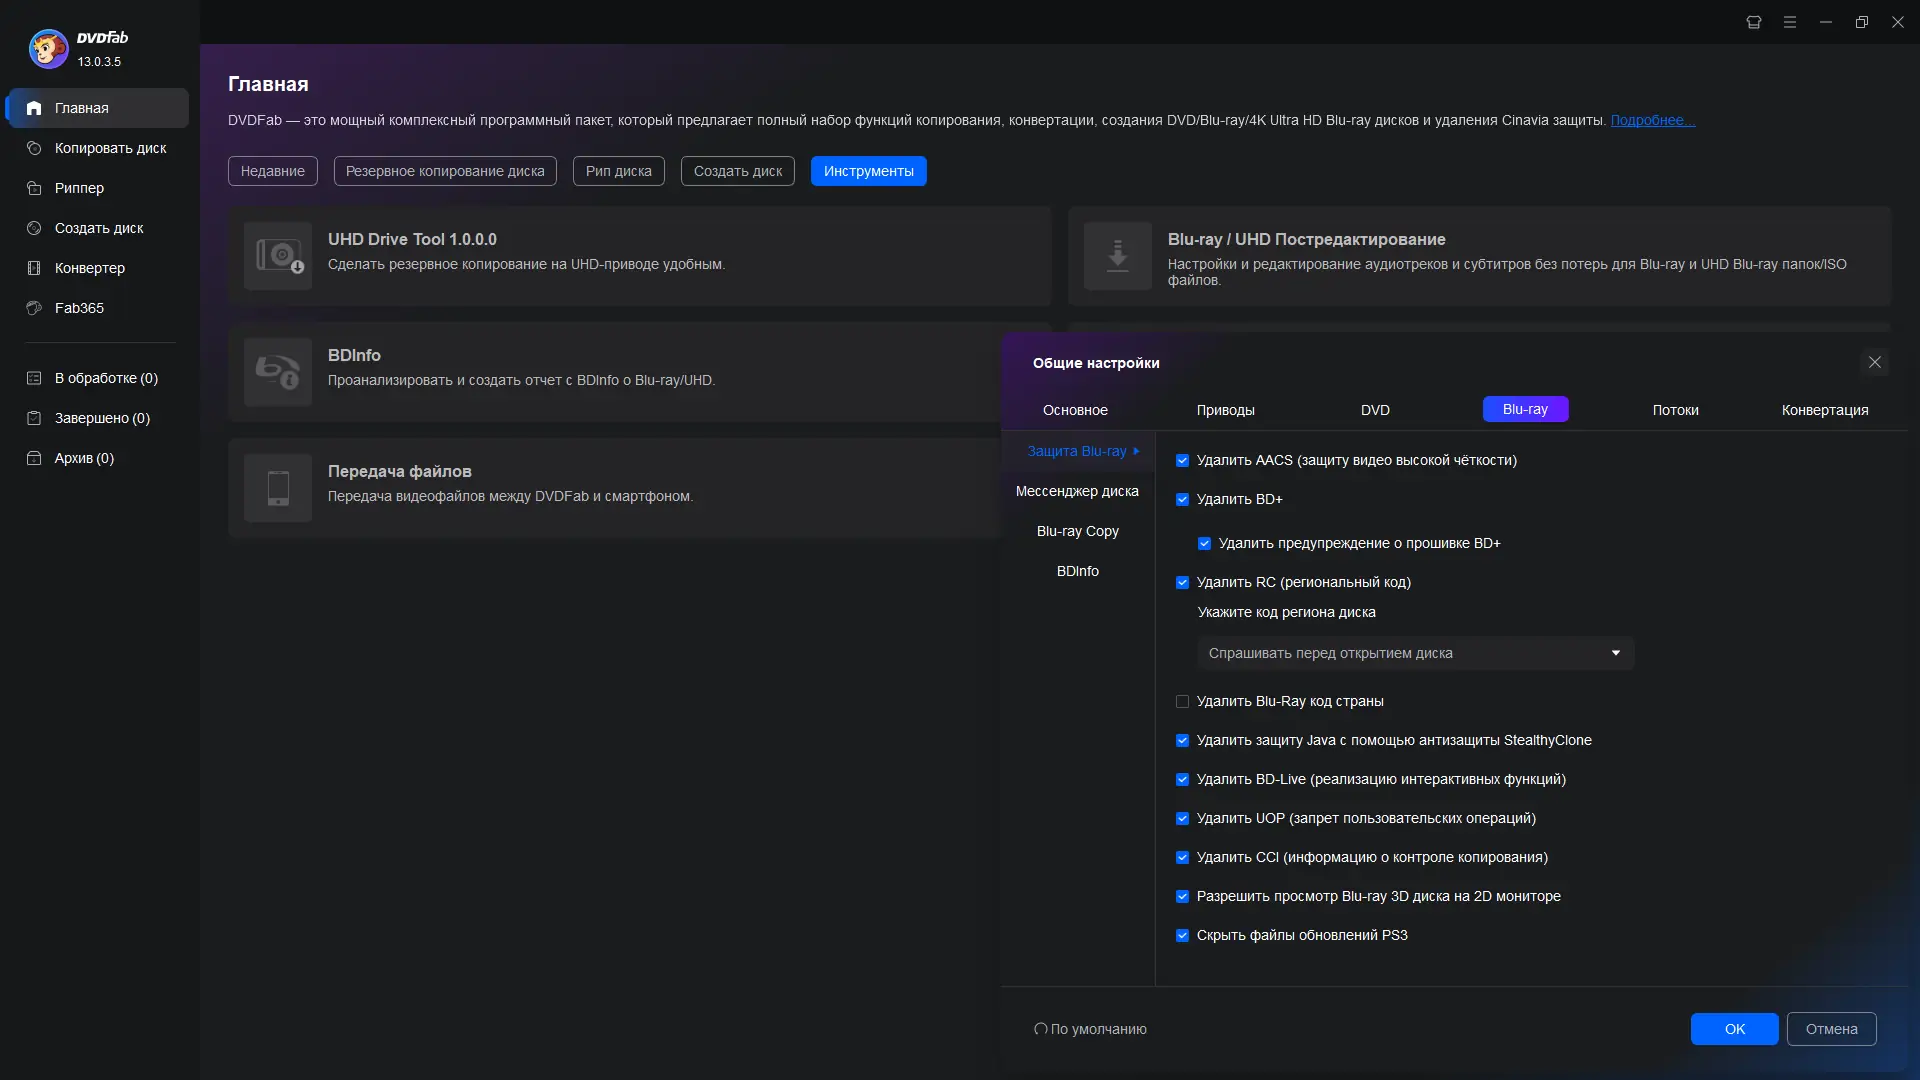Open the Fab365 sidebar item
Screen dimensions: 1920x1080
pos(79,308)
